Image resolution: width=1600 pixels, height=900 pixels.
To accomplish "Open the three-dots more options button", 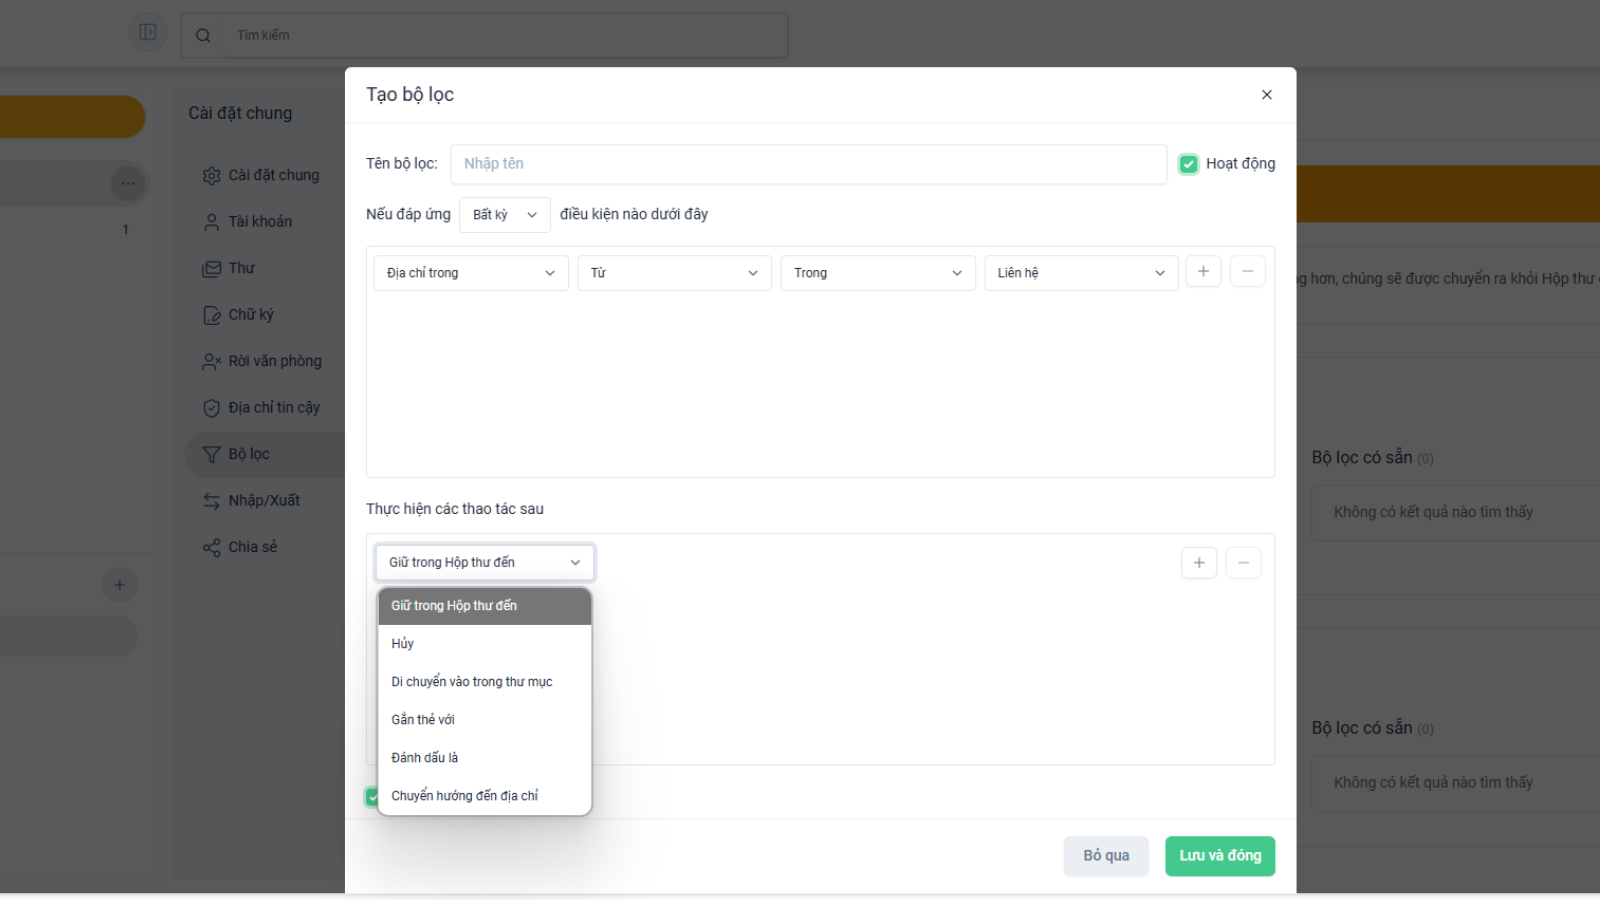I will click(128, 183).
